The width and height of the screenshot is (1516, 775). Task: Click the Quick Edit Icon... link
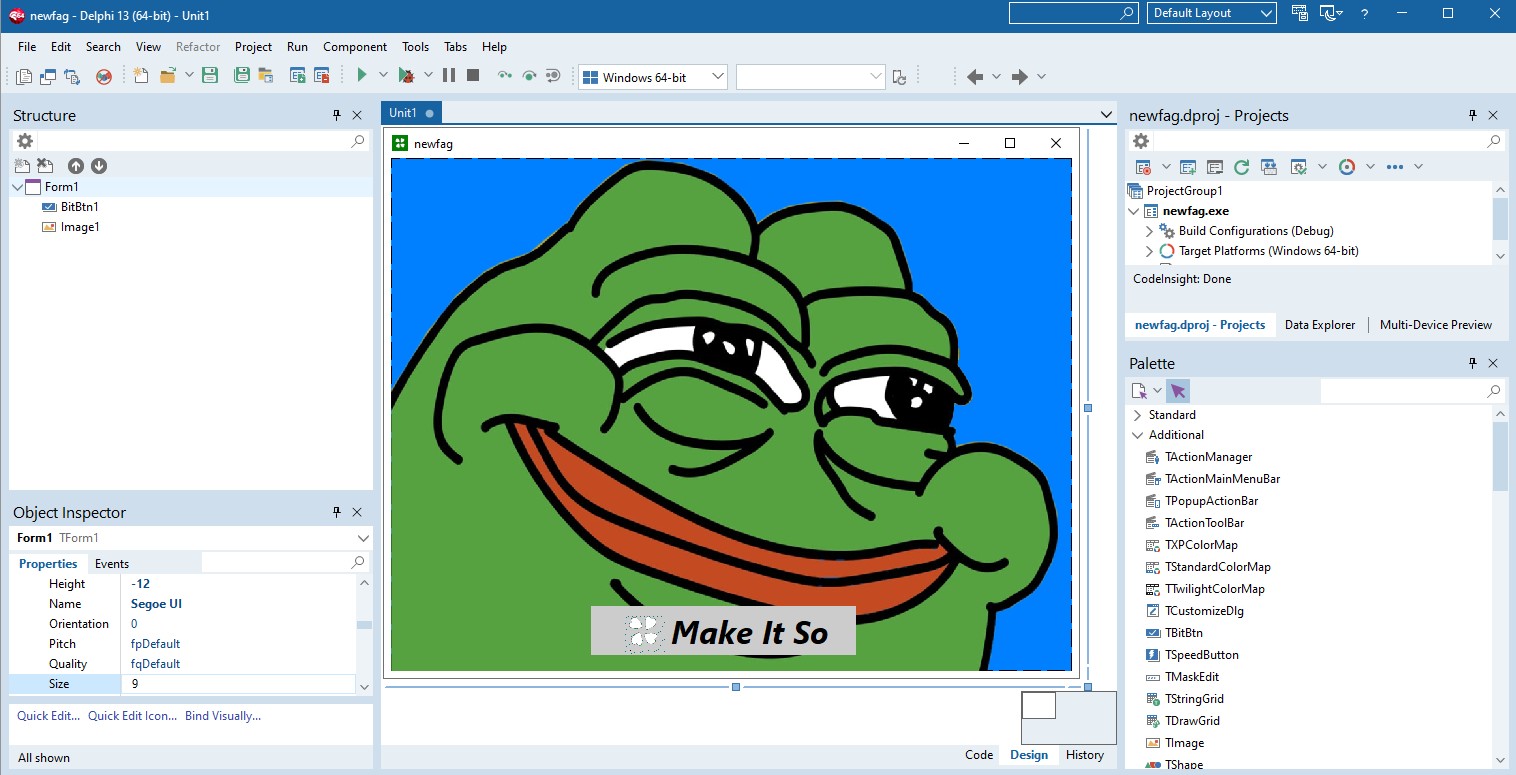[x=133, y=716]
